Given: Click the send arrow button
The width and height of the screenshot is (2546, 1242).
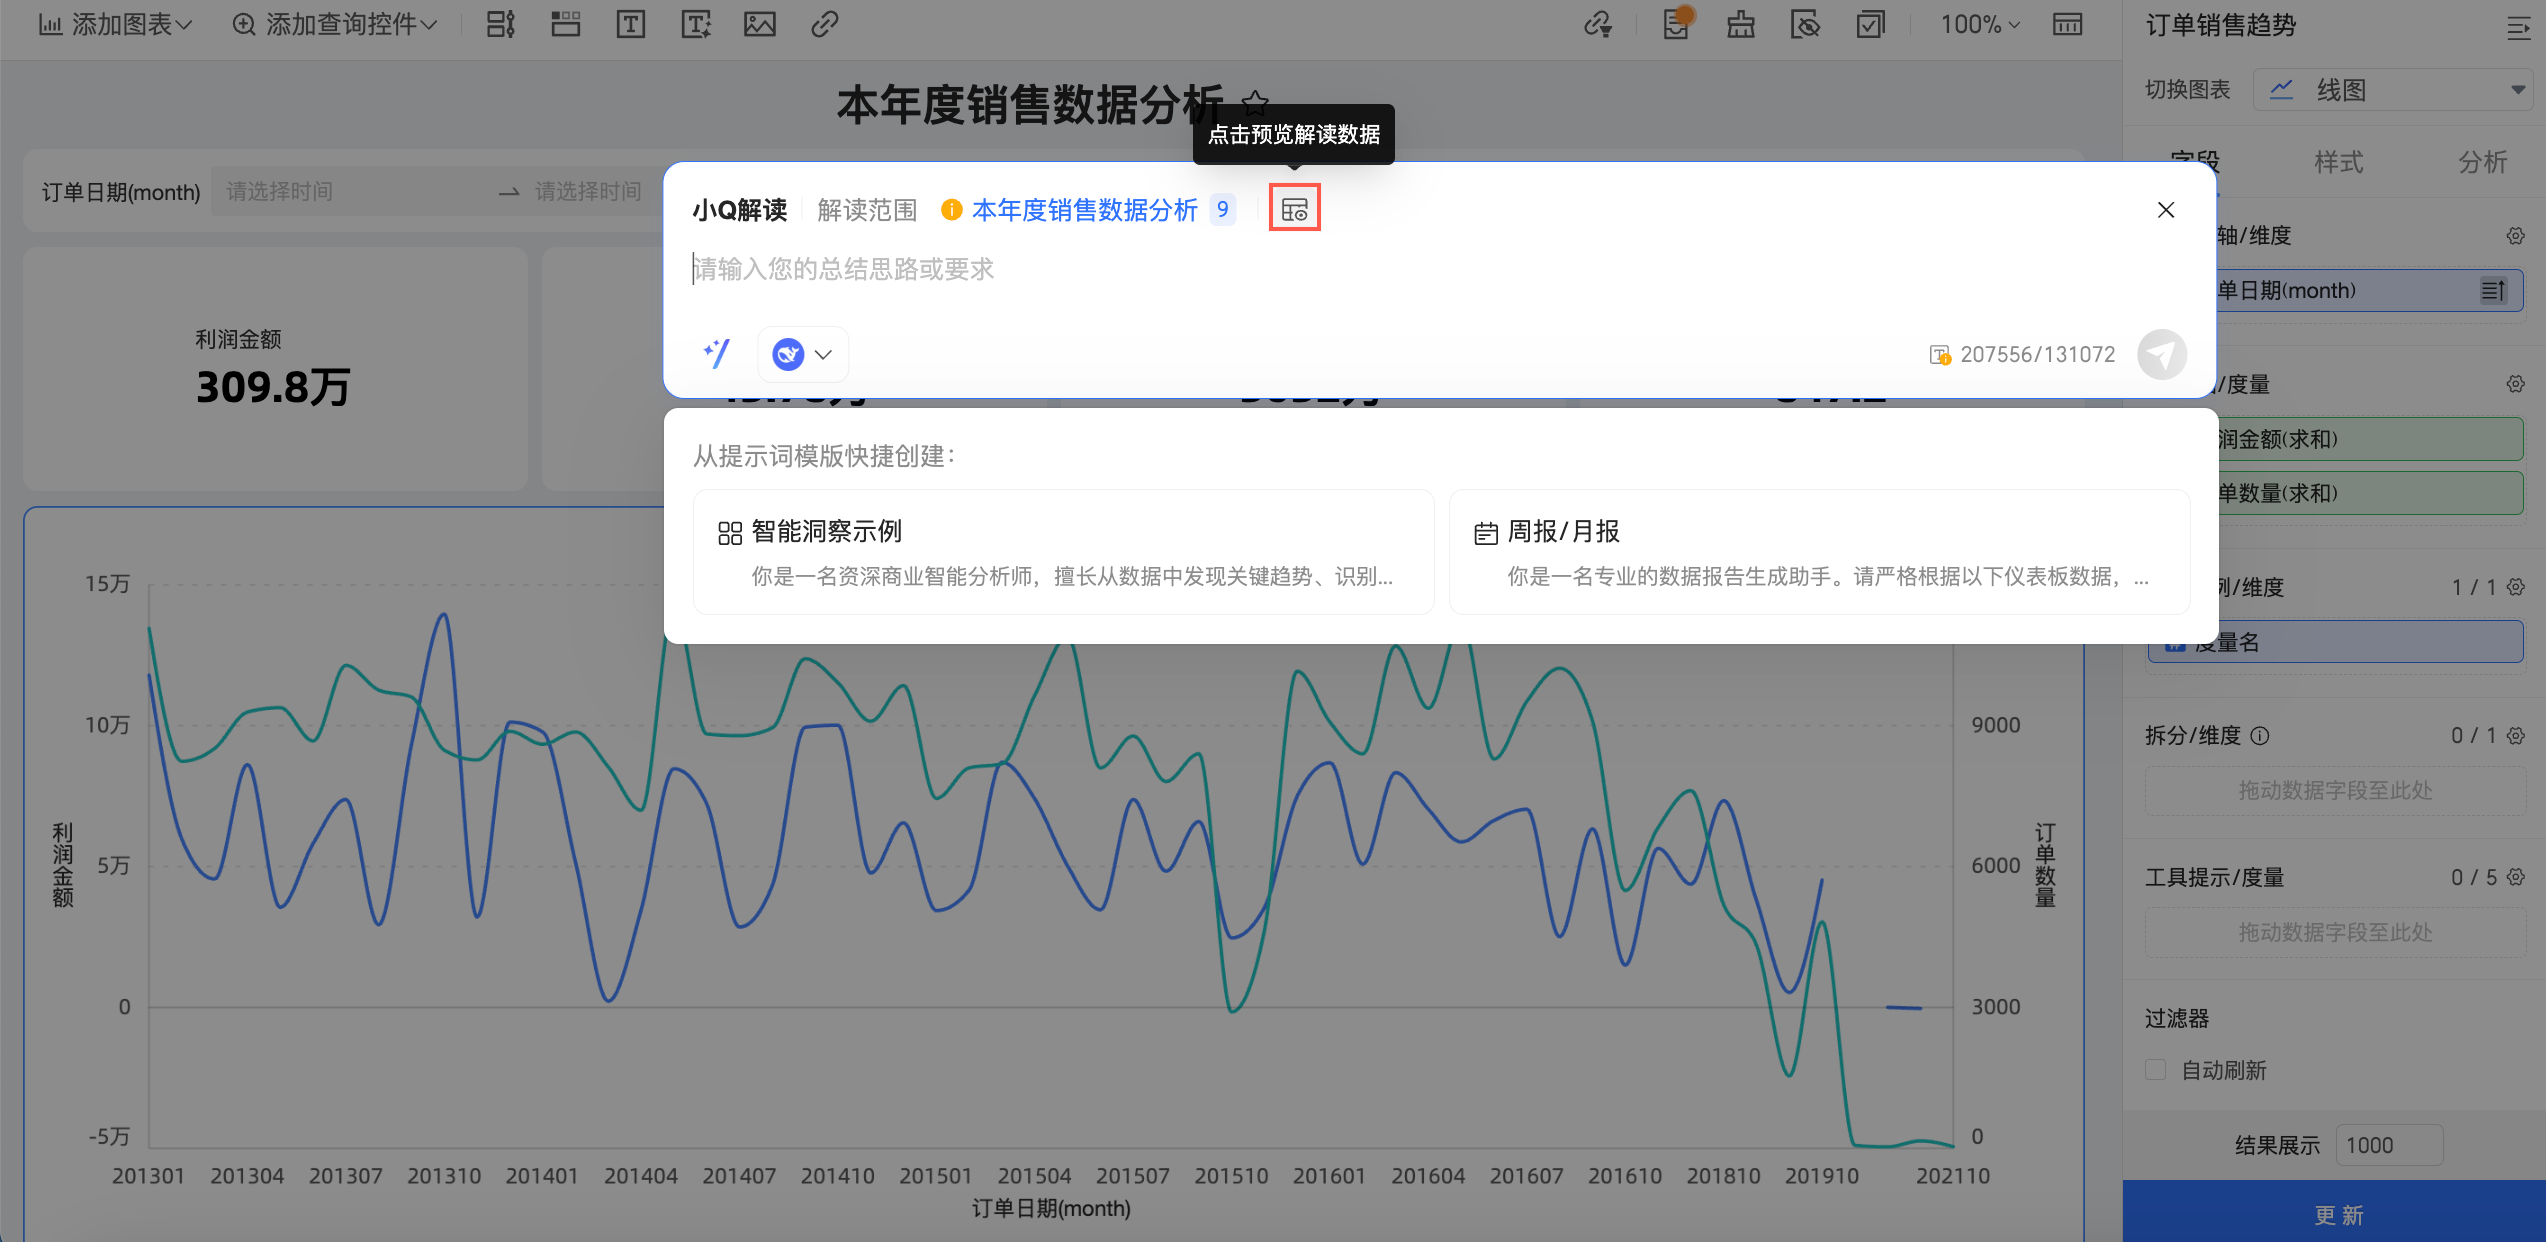Looking at the screenshot, I should click(2162, 355).
